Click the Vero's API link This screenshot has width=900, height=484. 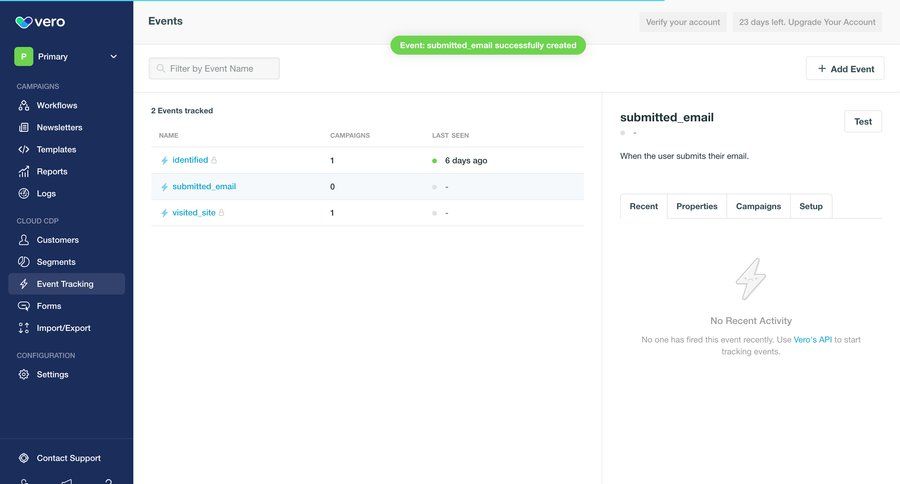[812, 340]
